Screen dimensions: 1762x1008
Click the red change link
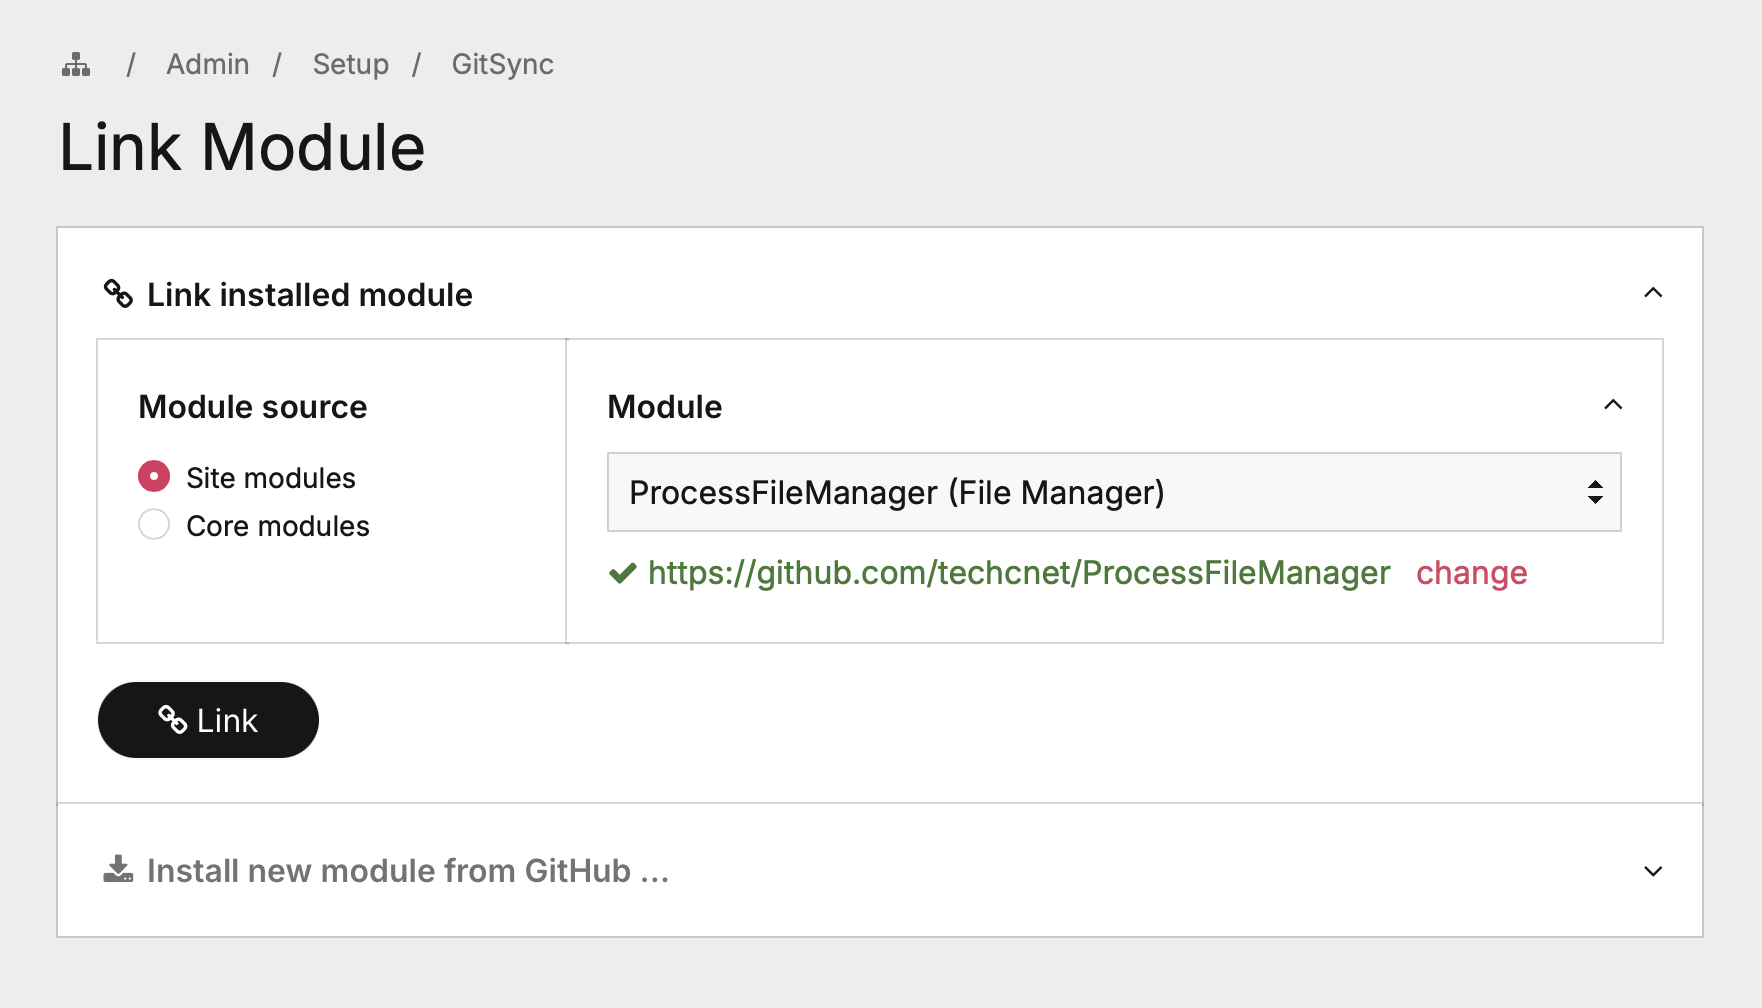(x=1471, y=573)
